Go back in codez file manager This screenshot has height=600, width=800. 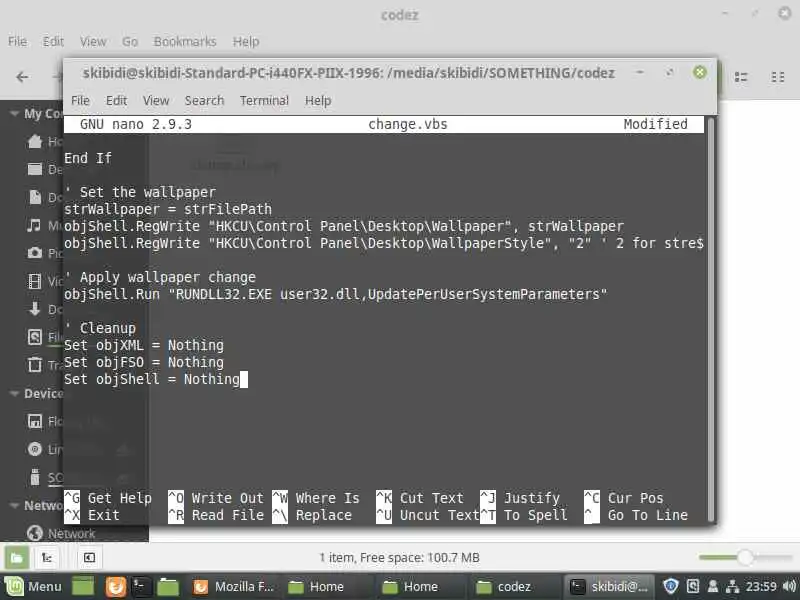click(22, 77)
